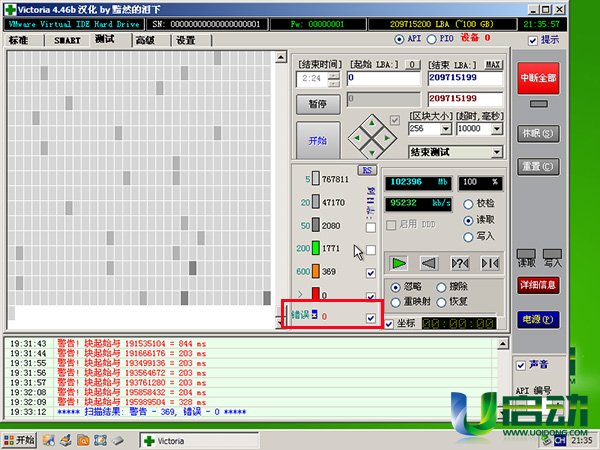Click the log panel scrollbar up arrow
The image size is (600, 450).
pyautogui.click(x=503, y=344)
